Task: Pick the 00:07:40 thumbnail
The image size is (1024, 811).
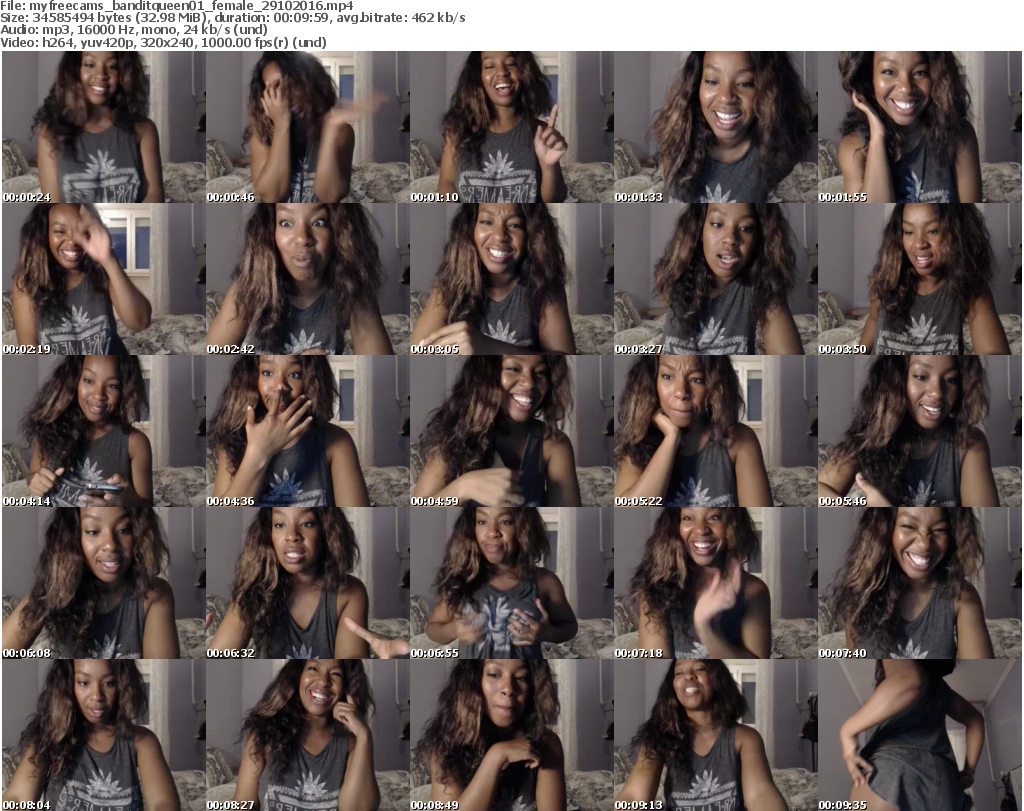Action: click(919, 583)
